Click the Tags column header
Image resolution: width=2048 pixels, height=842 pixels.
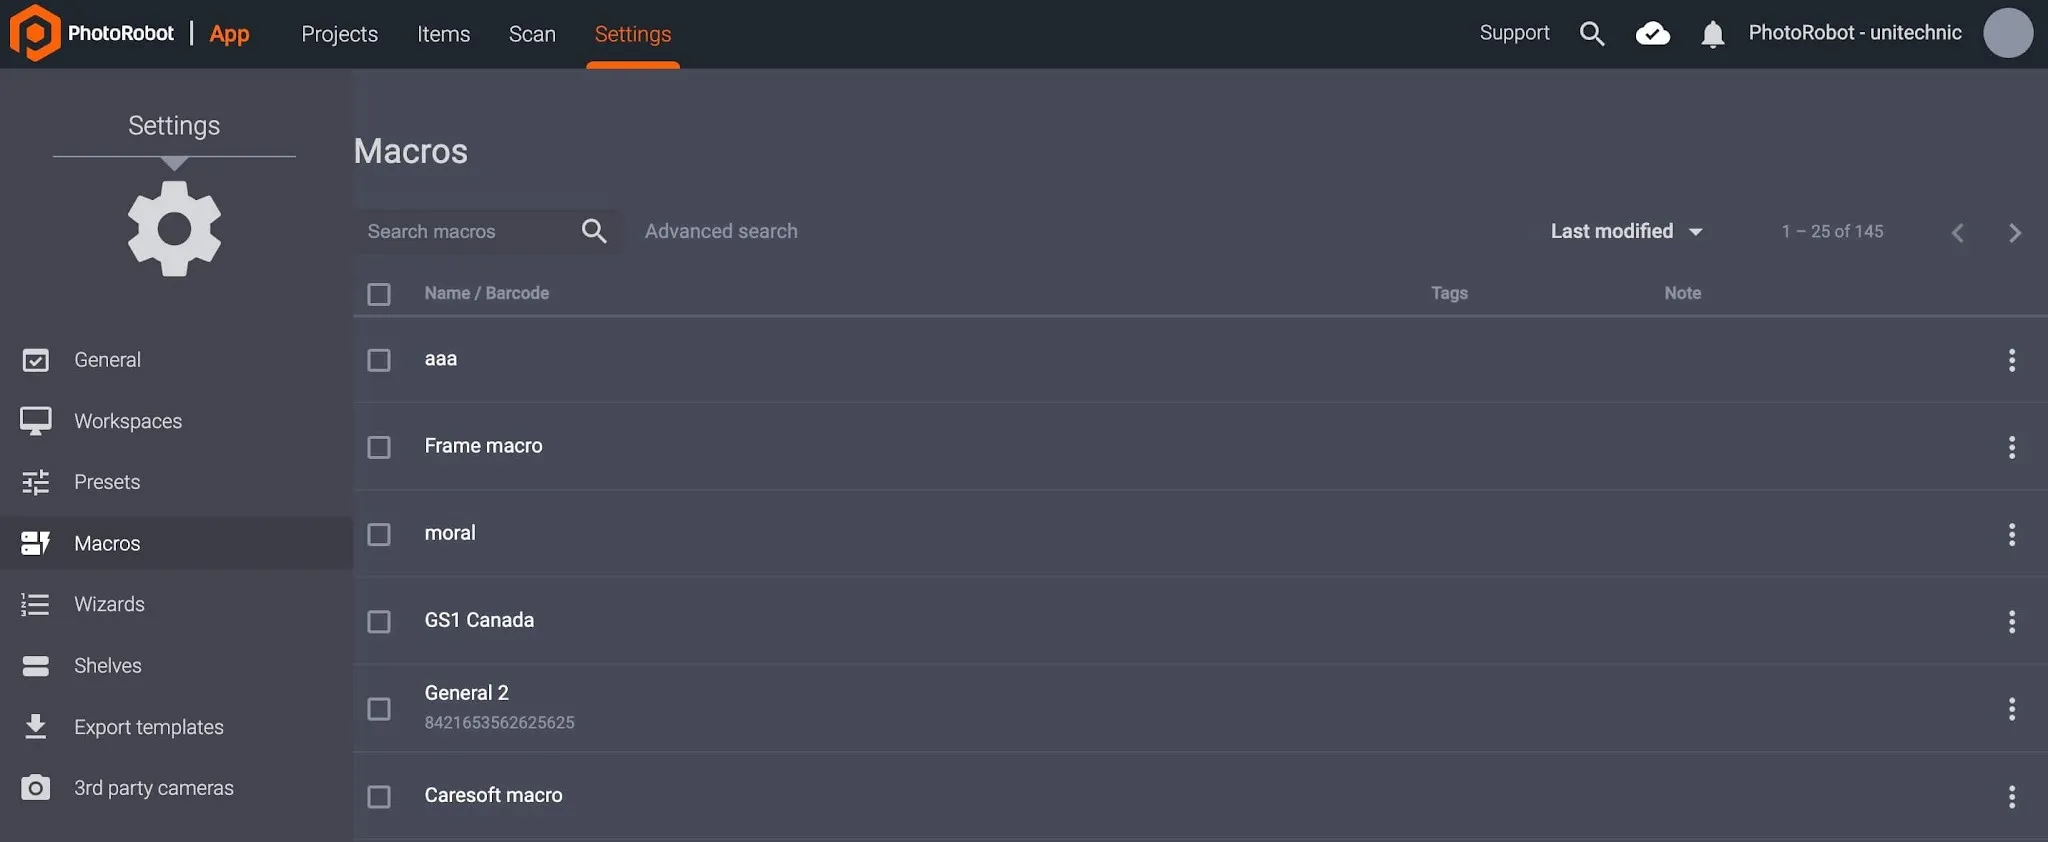(x=1449, y=293)
